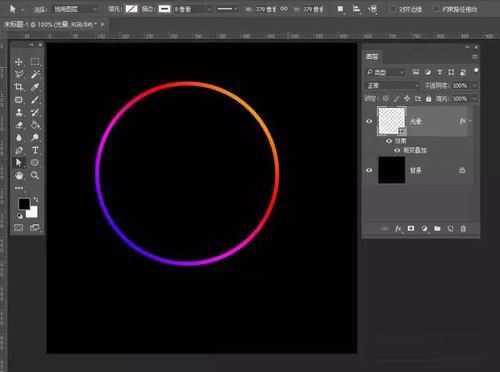Open the stroke line style dropdown
Image resolution: width=500 pixels, height=372 pixels.
coord(227,9)
